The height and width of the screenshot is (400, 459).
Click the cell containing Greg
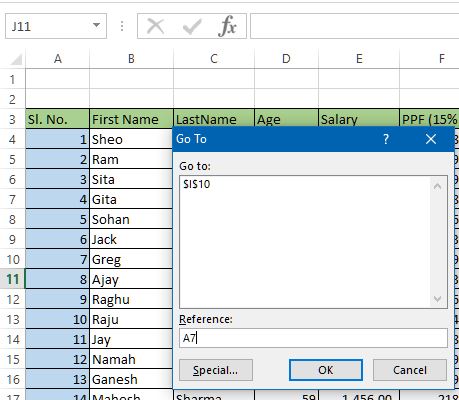point(131,259)
